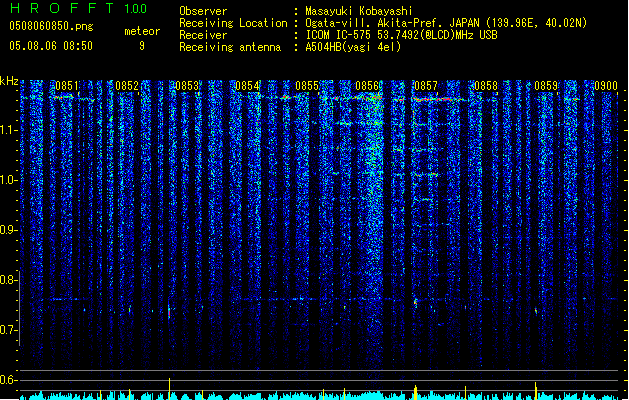Click the 0857 time marker
The height and width of the screenshot is (400, 629).
pos(426,85)
